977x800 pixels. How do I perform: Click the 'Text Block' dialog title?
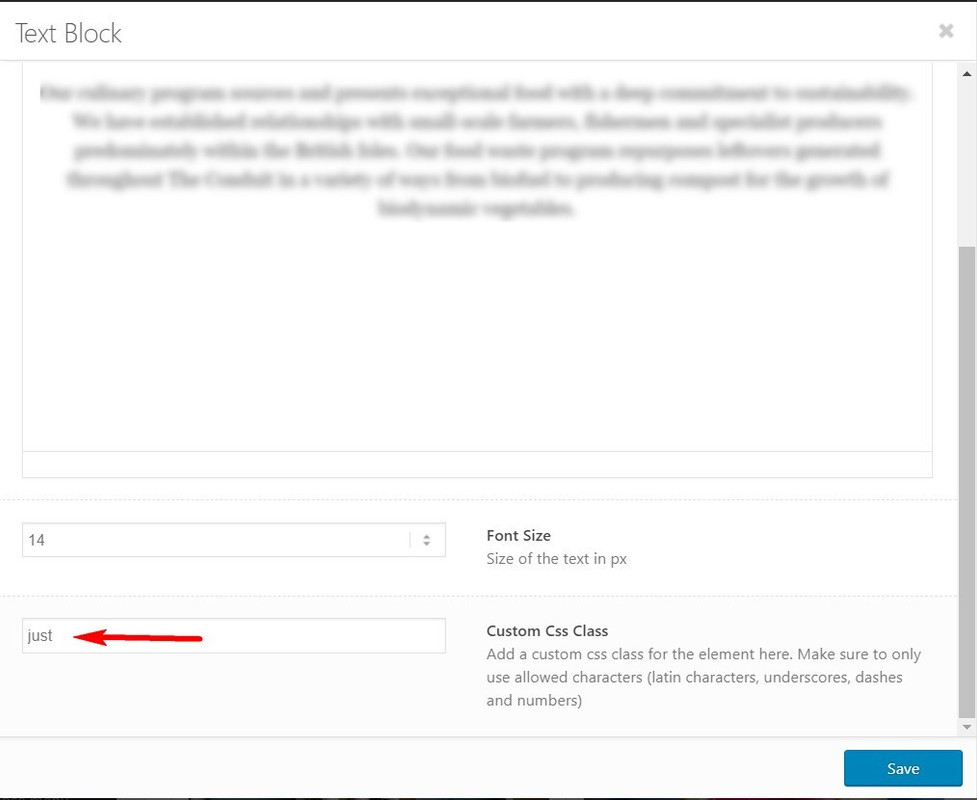click(x=69, y=33)
